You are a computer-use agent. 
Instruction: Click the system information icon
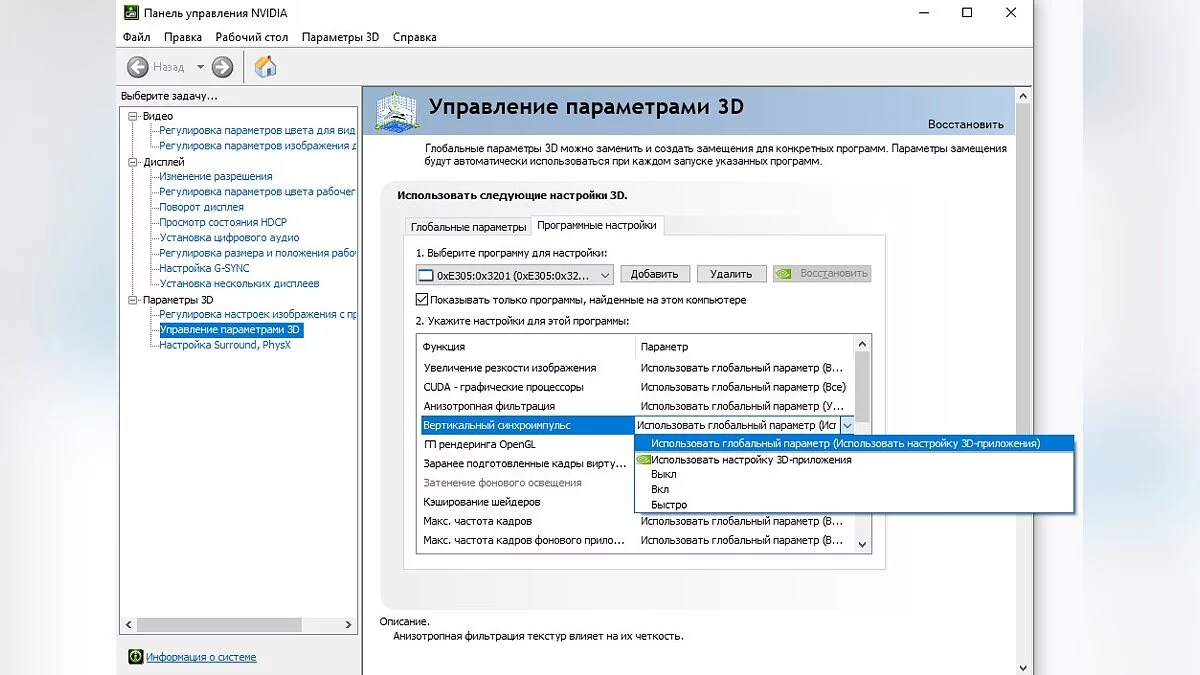pyautogui.click(x=135, y=657)
